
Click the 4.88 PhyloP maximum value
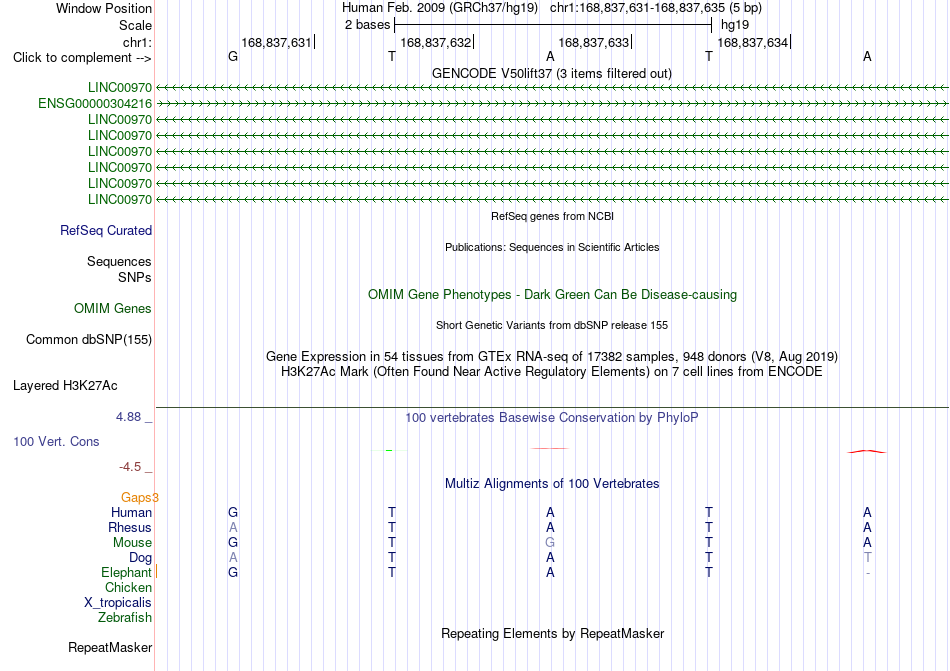click(x=128, y=417)
